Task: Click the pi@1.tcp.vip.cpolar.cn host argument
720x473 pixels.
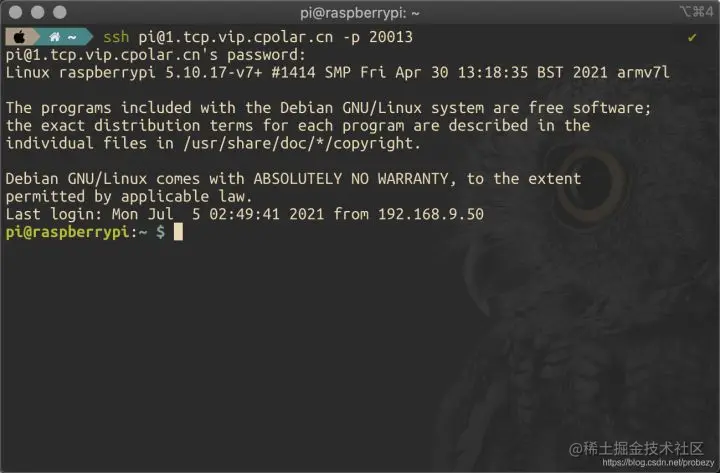Action: (x=236, y=37)
